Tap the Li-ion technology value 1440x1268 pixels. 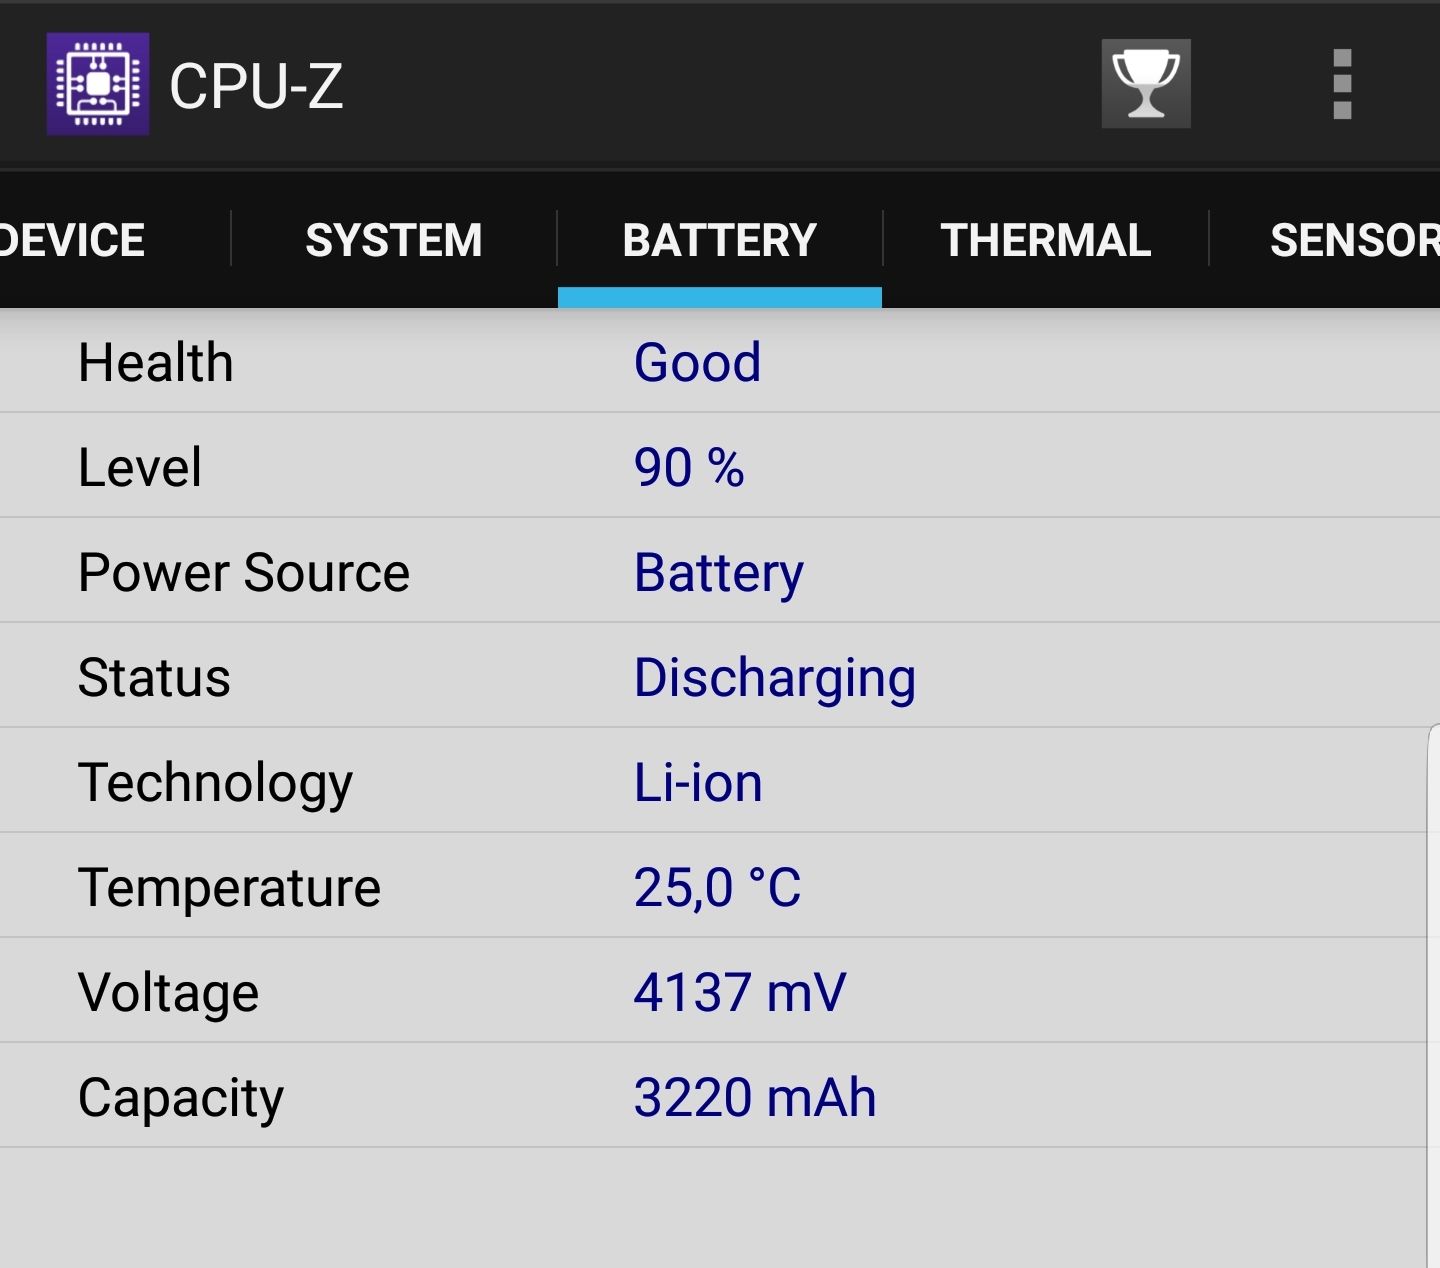pyautogui.click(x=698, y=783)
